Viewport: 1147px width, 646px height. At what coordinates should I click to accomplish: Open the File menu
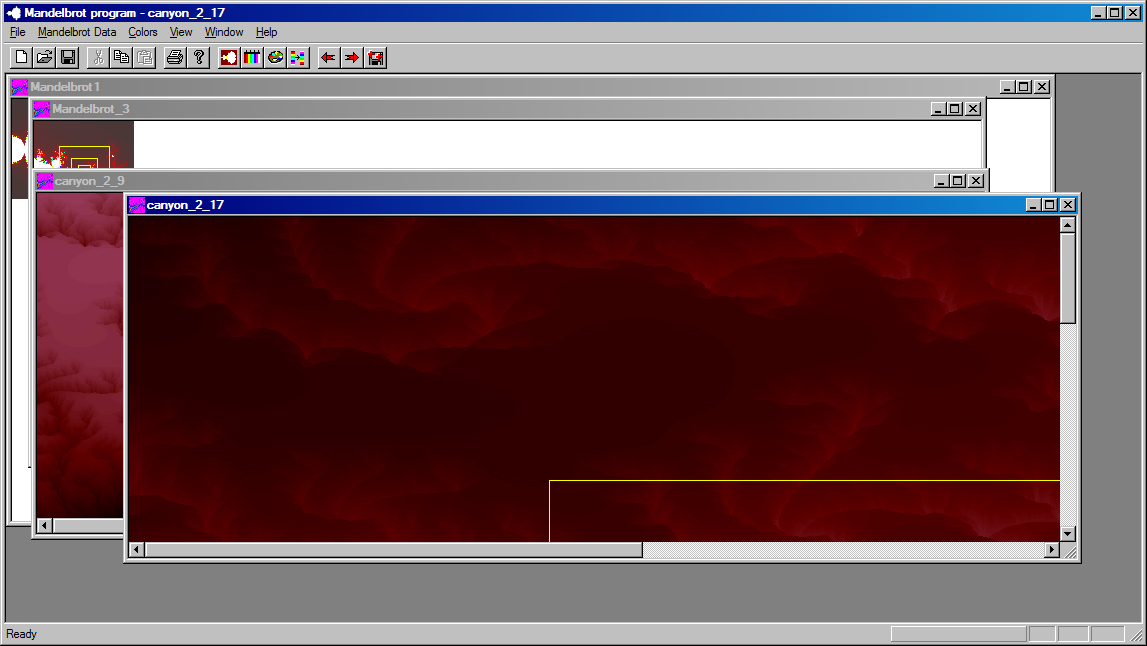pos(17,32)
